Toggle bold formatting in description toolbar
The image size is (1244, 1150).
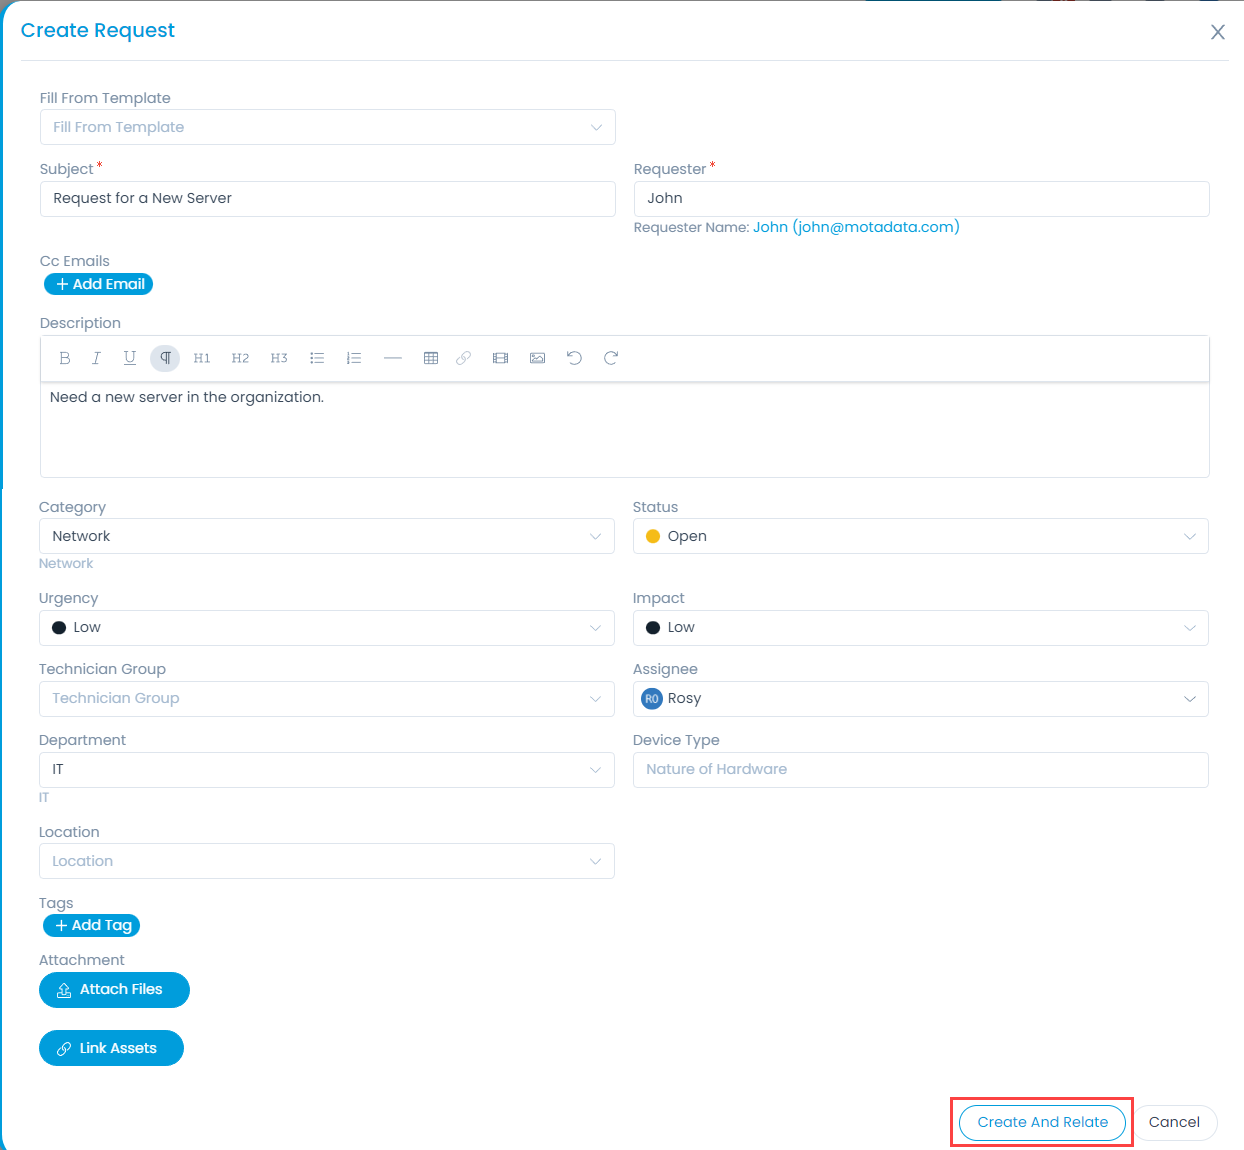point(65,358)
